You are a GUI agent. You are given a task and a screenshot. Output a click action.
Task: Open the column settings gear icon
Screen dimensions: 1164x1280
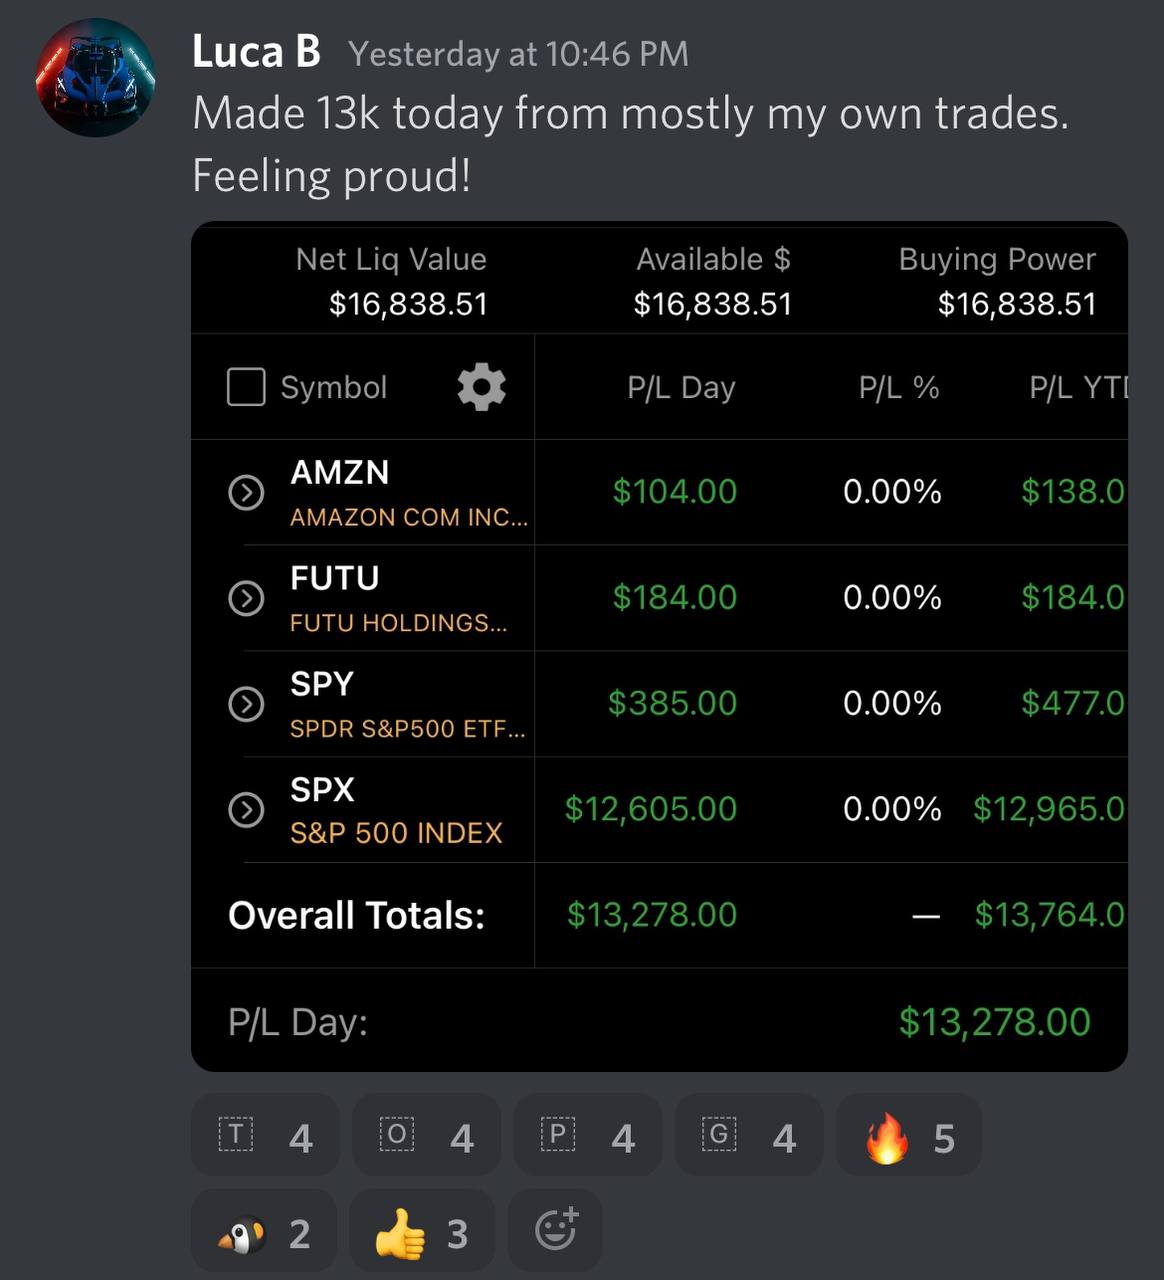pyautogui.click(x=481, y=387)
